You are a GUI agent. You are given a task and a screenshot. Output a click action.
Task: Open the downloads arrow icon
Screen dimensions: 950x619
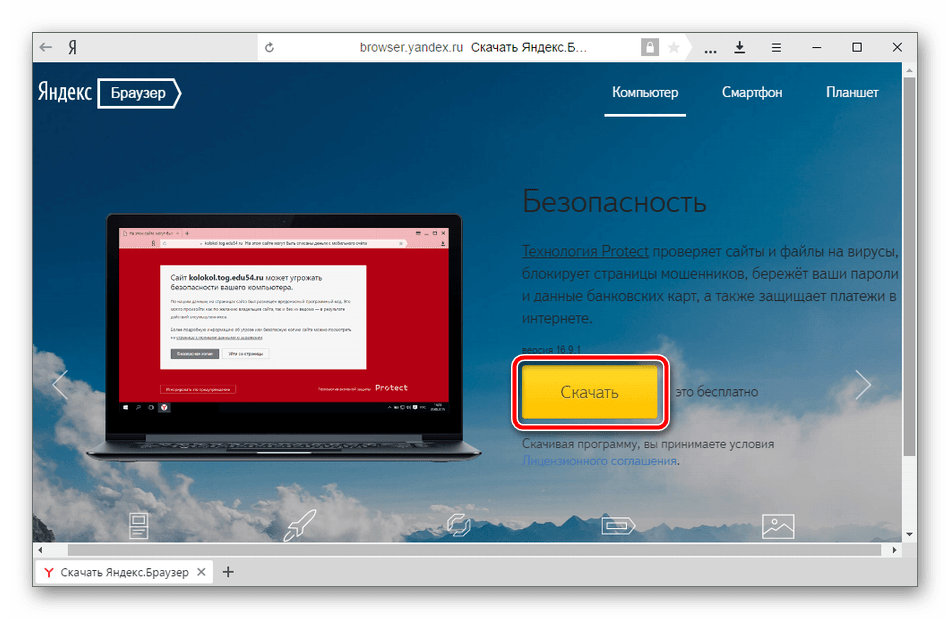coord(740,47)
